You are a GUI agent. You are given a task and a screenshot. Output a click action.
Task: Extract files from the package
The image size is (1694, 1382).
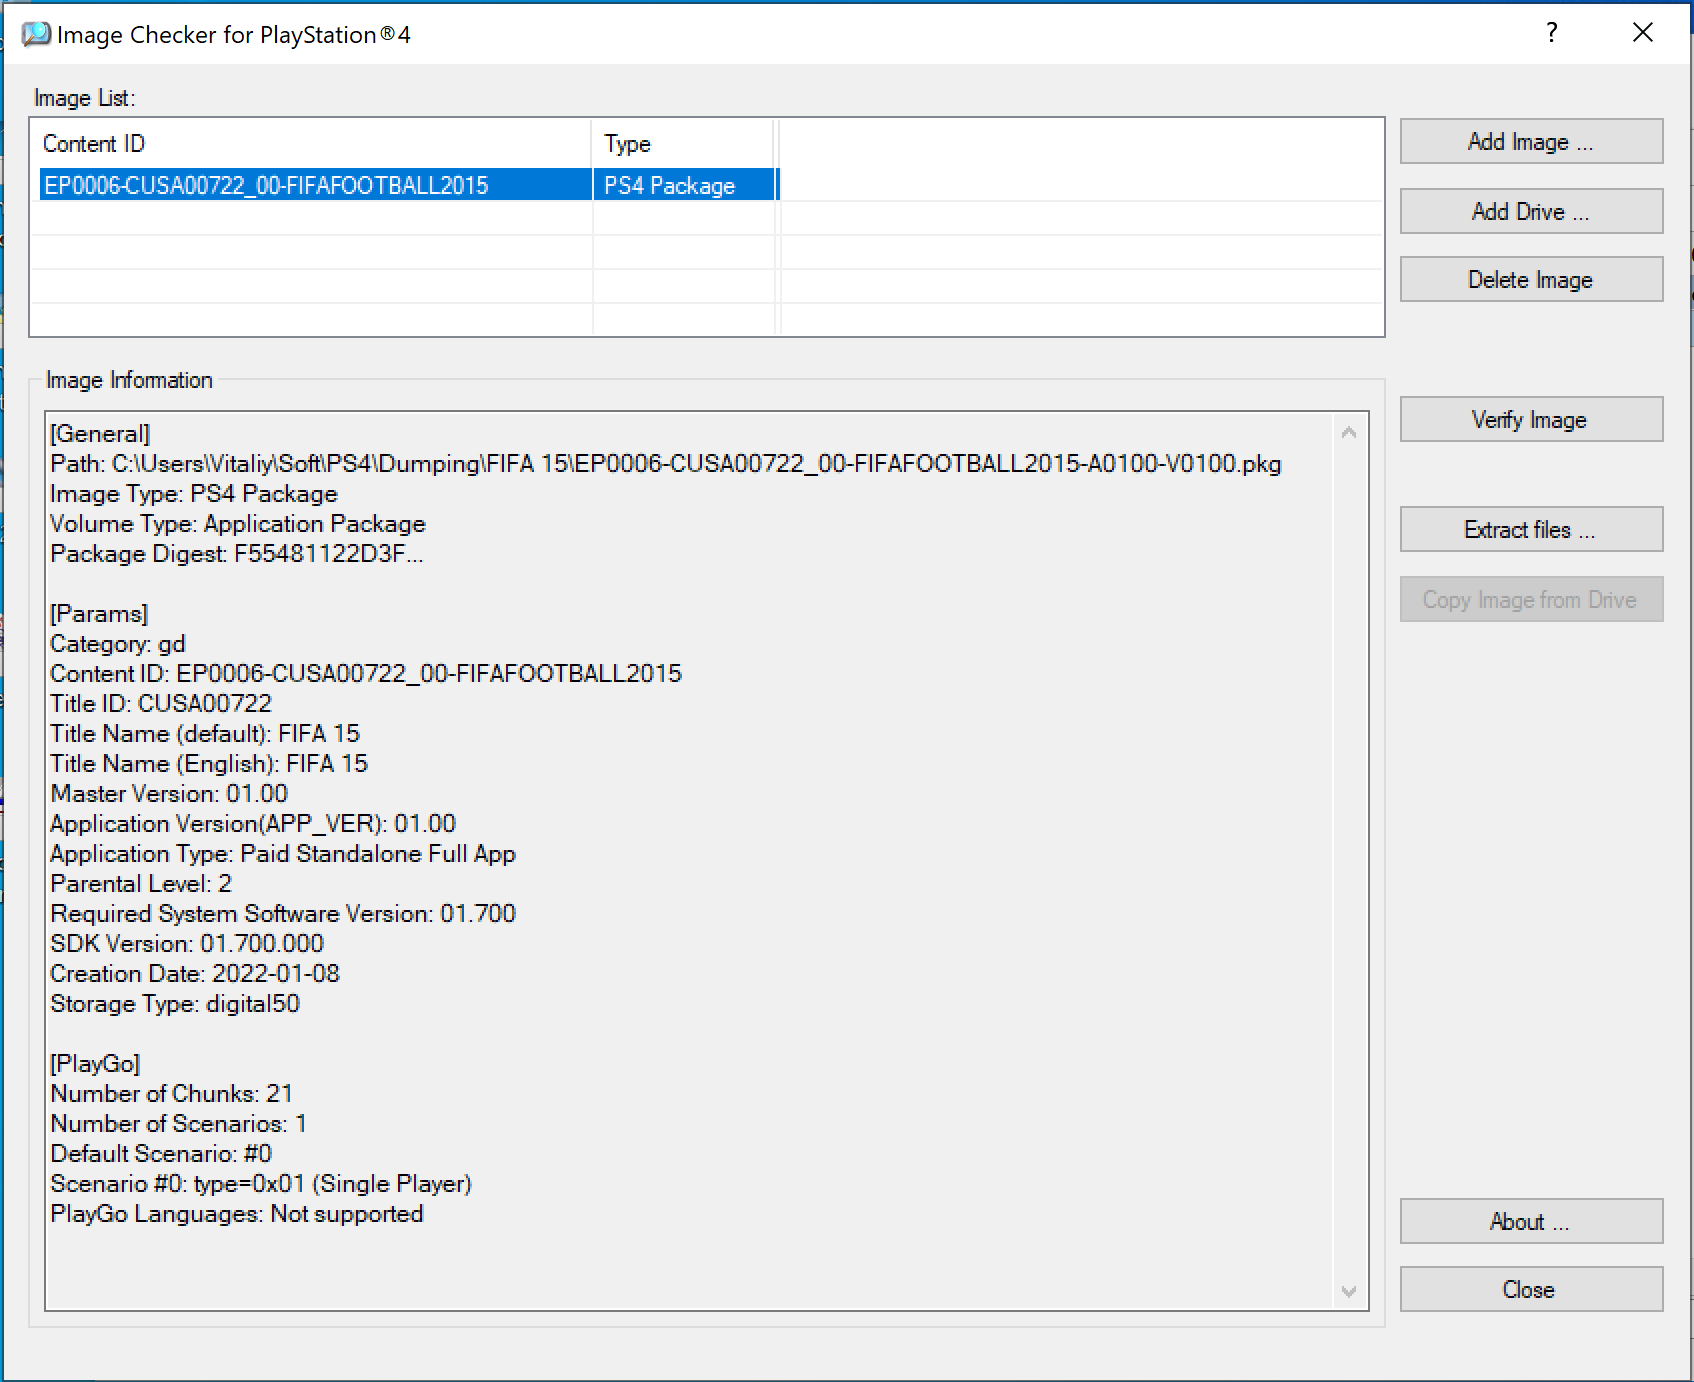point(1531,530)
